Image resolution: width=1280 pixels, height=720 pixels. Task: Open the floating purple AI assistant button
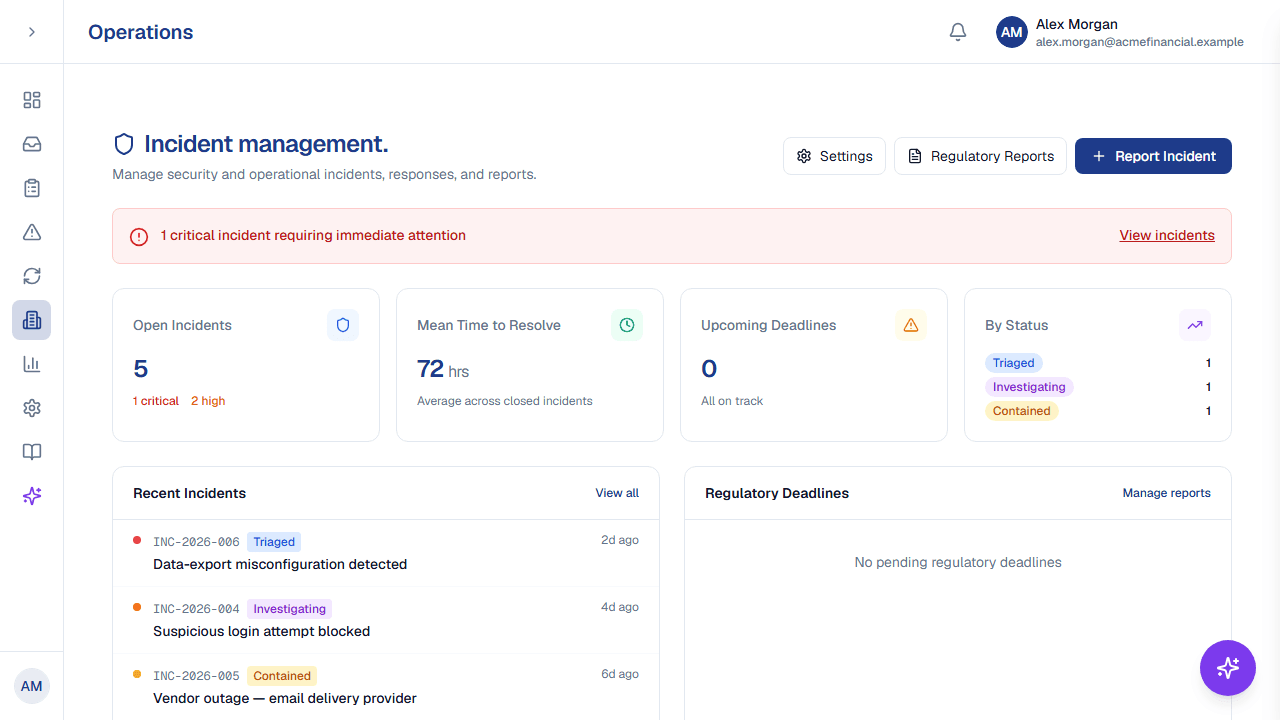click(x=1228, y=668)
